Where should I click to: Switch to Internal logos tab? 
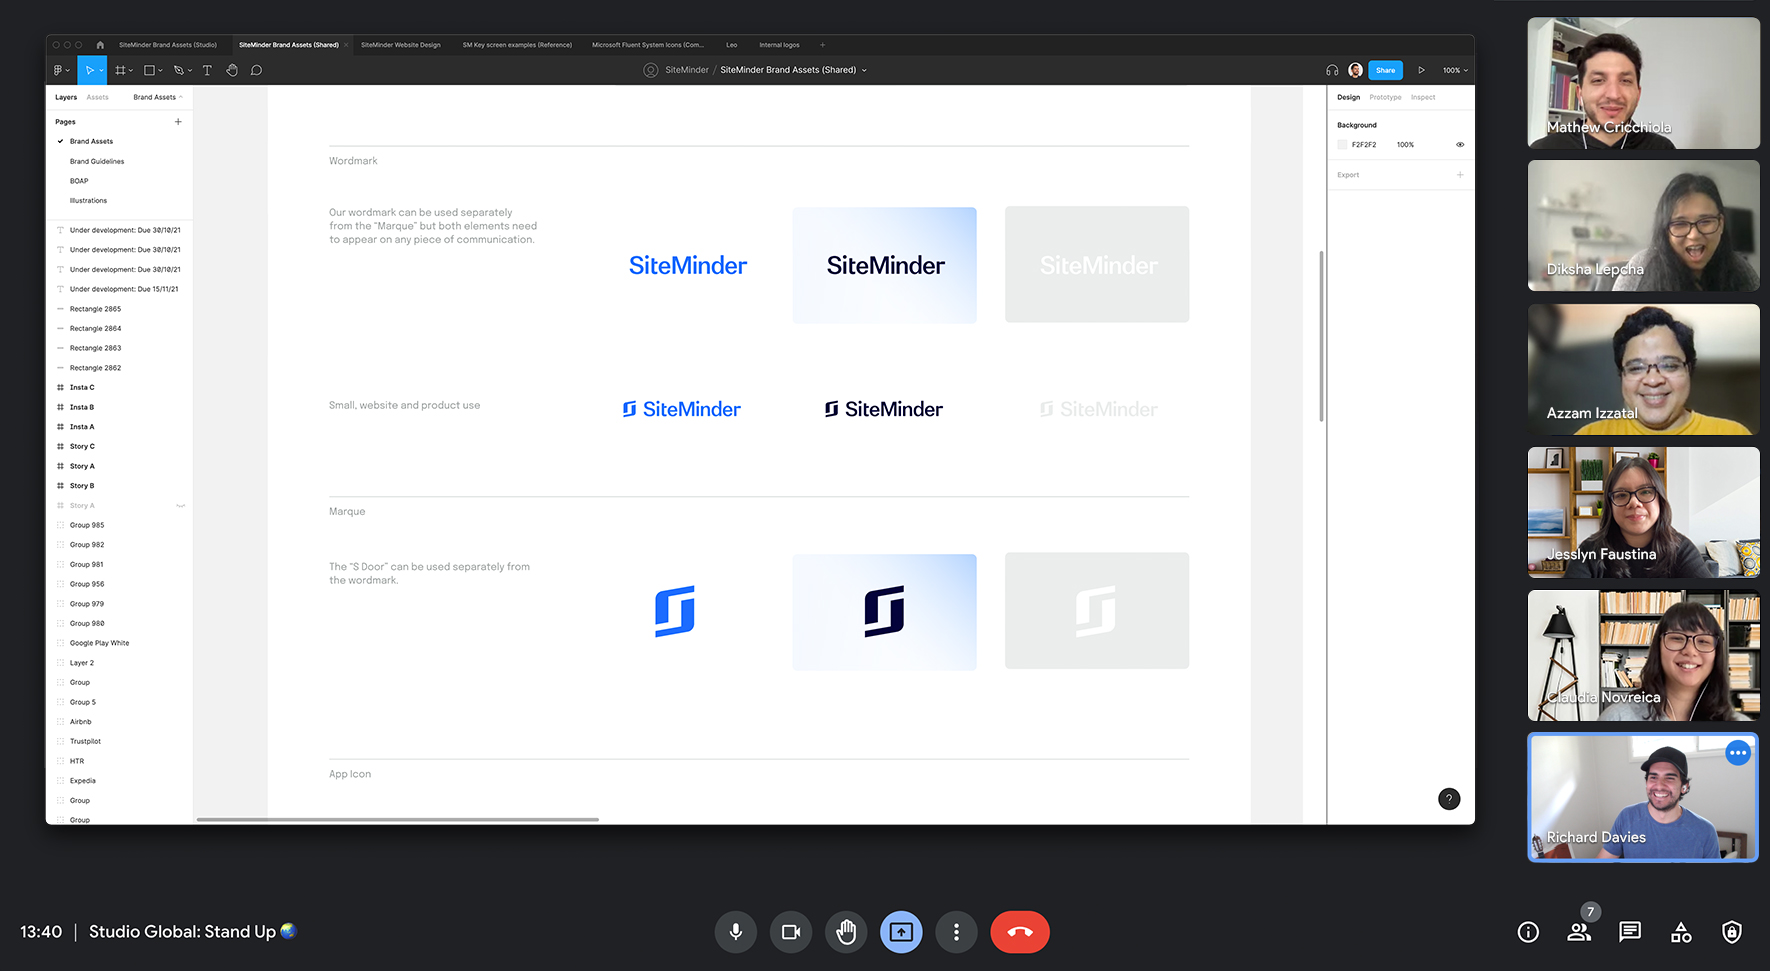779,45
